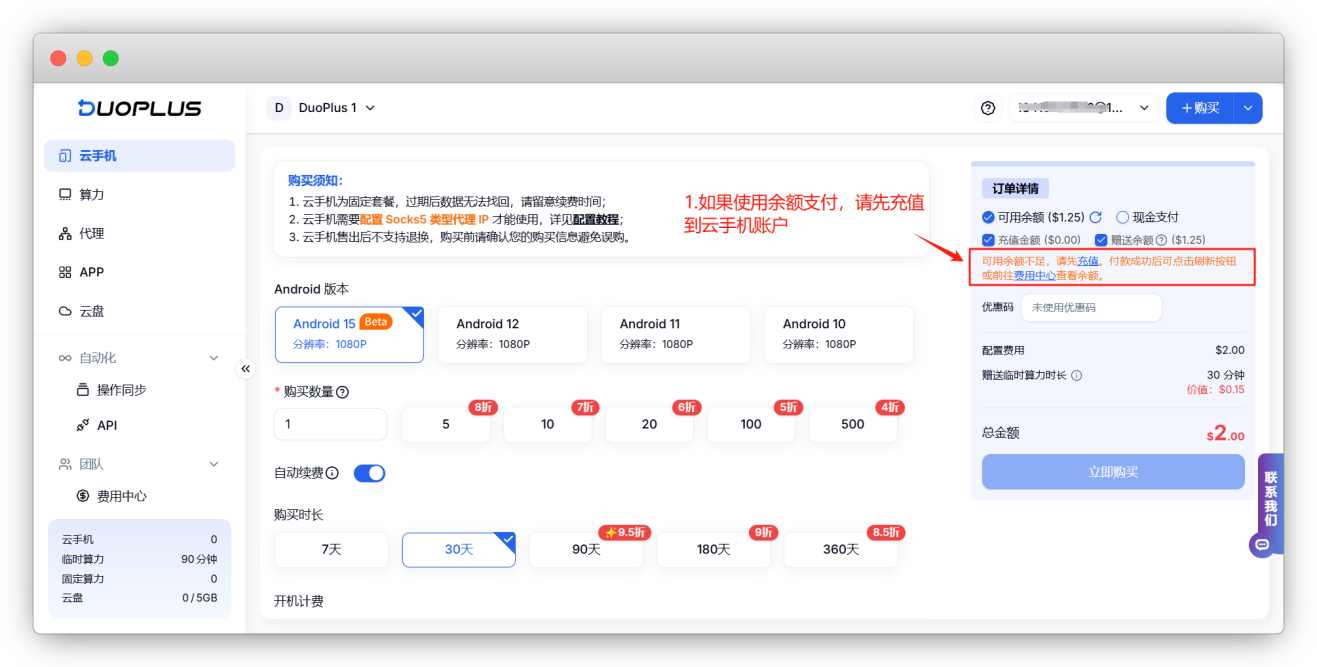The height and width of the screenshot is (667, 1317).
Task: Open the 充值 link in the warning
Action: pyautogui.click(x=1088, y=260)
